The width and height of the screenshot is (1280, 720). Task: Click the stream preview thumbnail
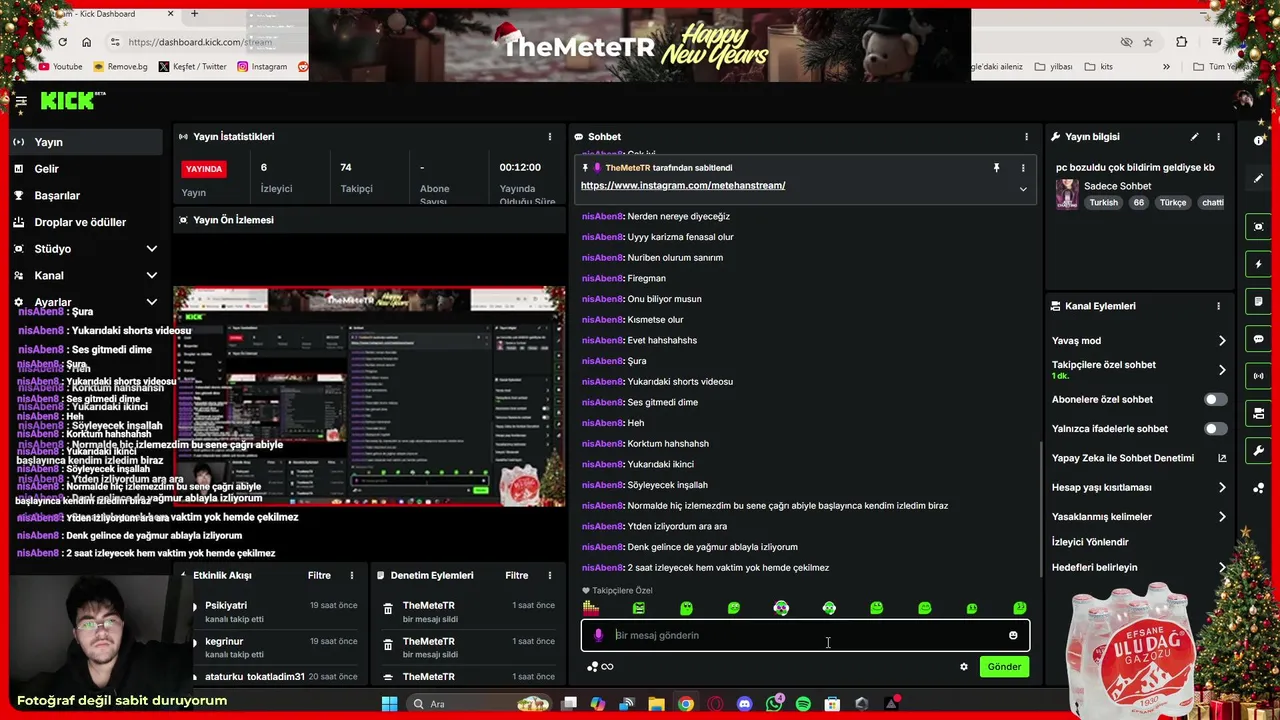pos(369,397)
